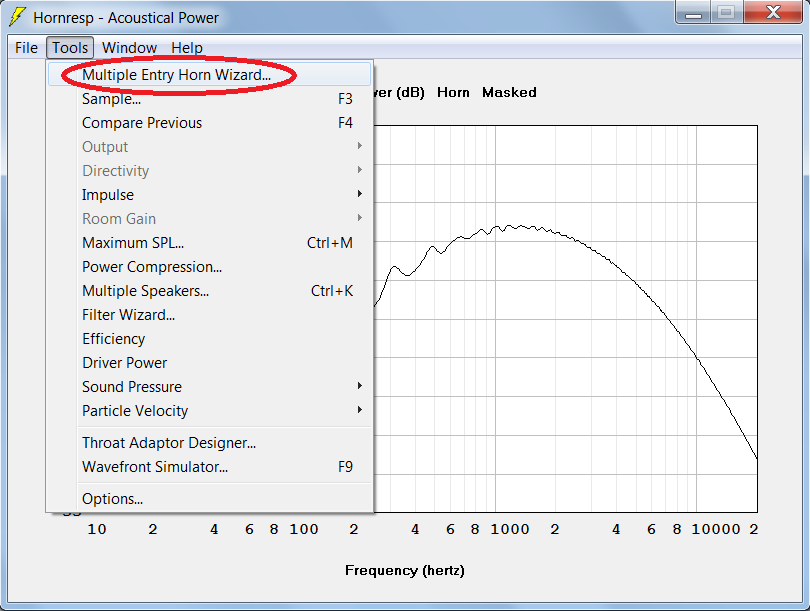The width and height of the screenshot is (810, 611).
Task: Launch the Filter Wizard...
Action: [209, 315]
